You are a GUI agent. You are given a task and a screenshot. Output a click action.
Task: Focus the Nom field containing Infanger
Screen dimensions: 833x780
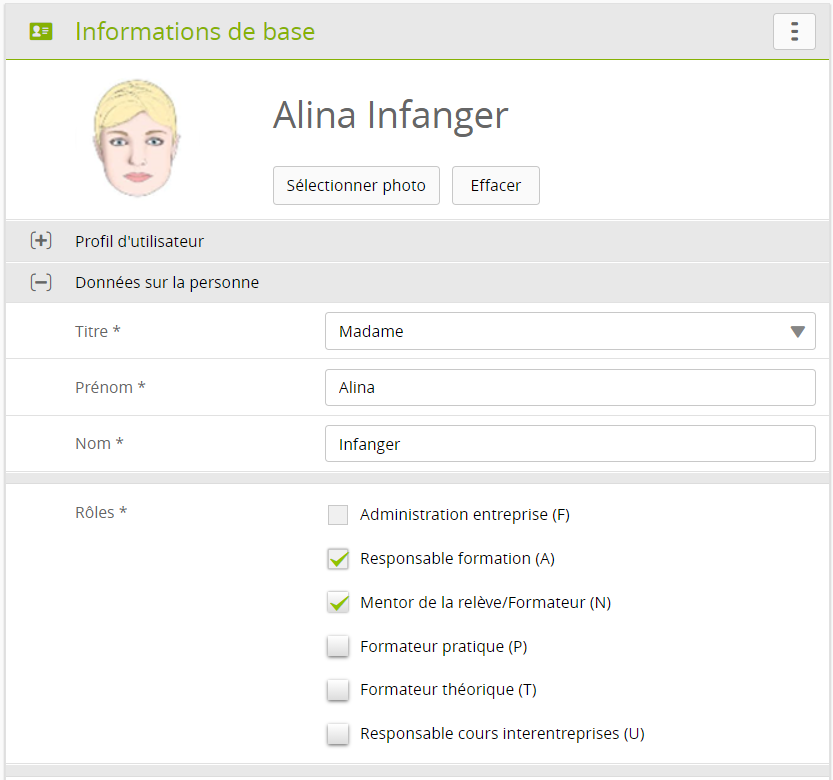[570, 444]
